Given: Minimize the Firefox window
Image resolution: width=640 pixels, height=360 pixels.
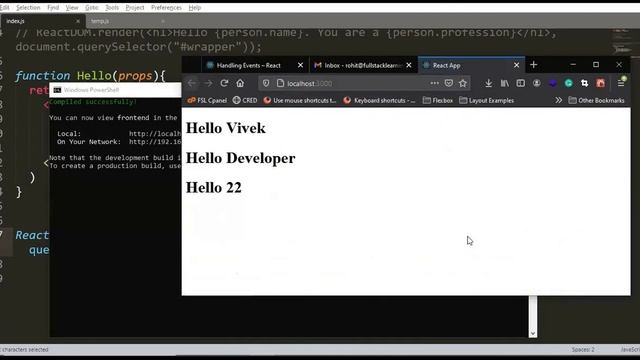Looking at the screenshot, I should pyautogui.click(x=573, y=64).
